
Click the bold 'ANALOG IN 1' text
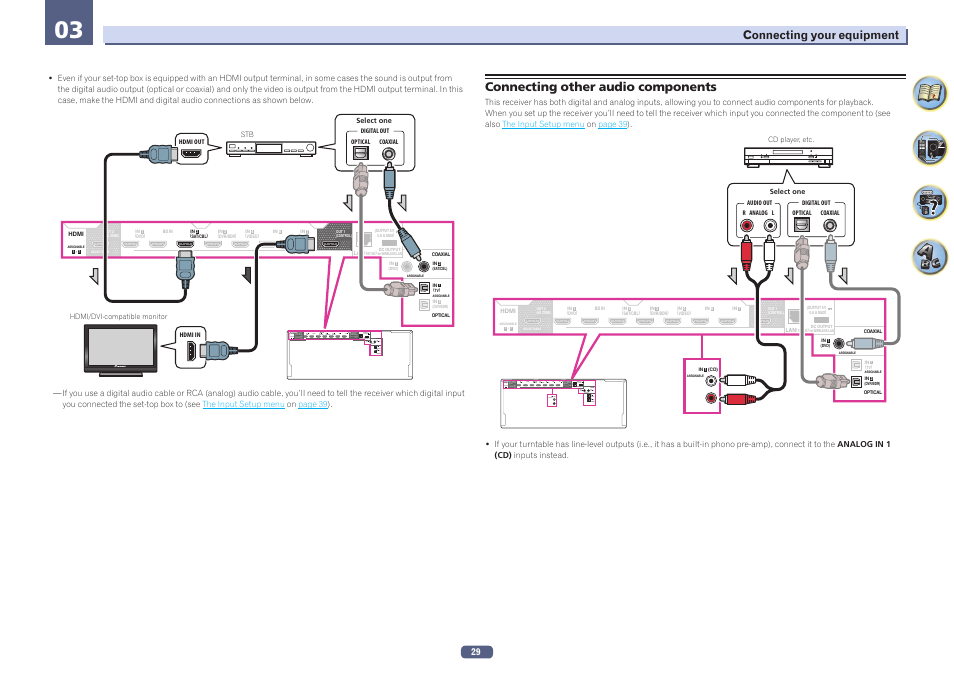(863, 444)
